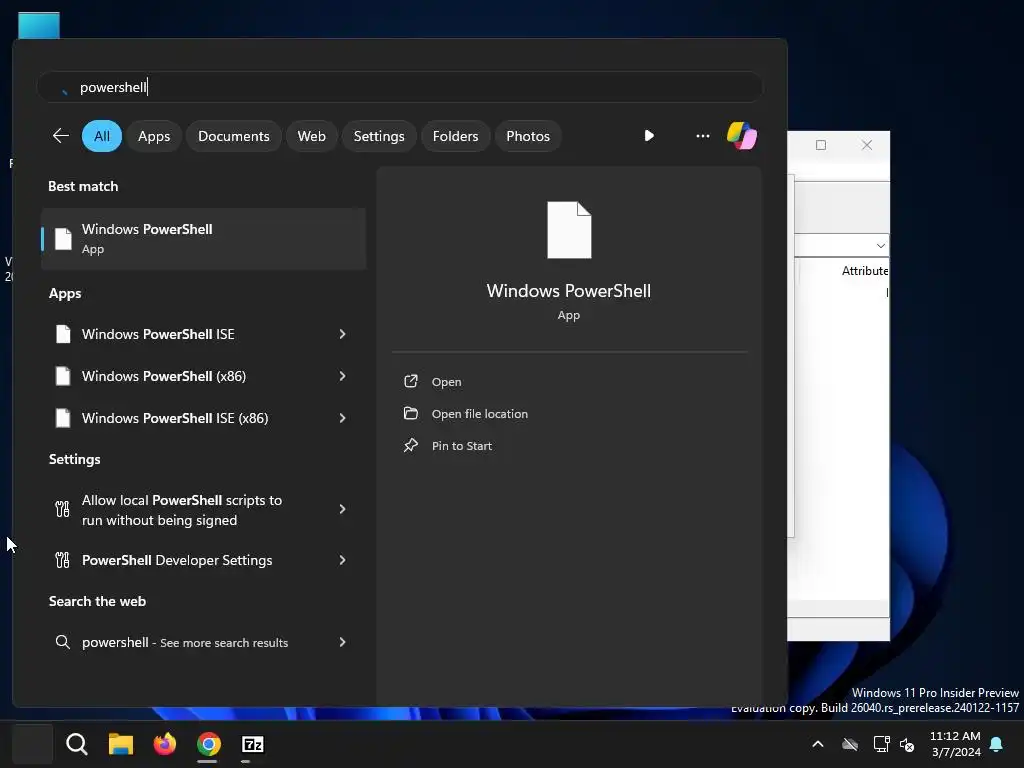Select Allow local PowerShell scripts setting text

coord(182,510)
